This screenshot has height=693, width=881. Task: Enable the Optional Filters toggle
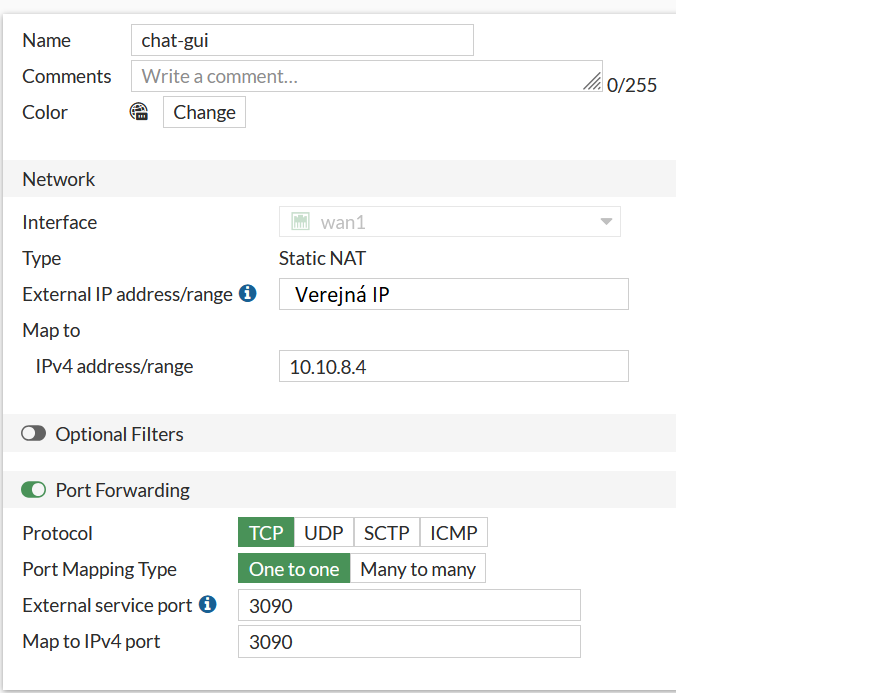(34, 434)
